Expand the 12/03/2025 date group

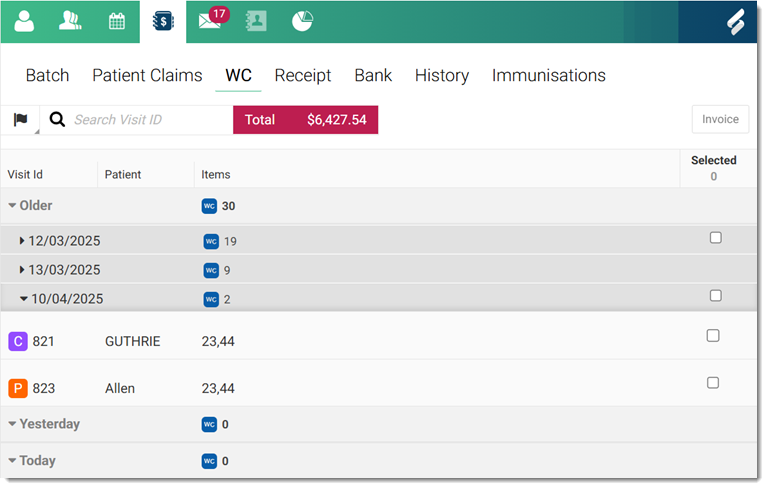coord(22,241)
